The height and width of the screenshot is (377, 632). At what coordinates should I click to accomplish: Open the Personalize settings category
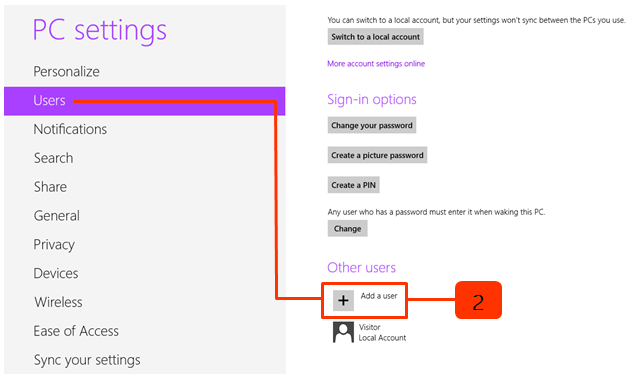[67, 71]
